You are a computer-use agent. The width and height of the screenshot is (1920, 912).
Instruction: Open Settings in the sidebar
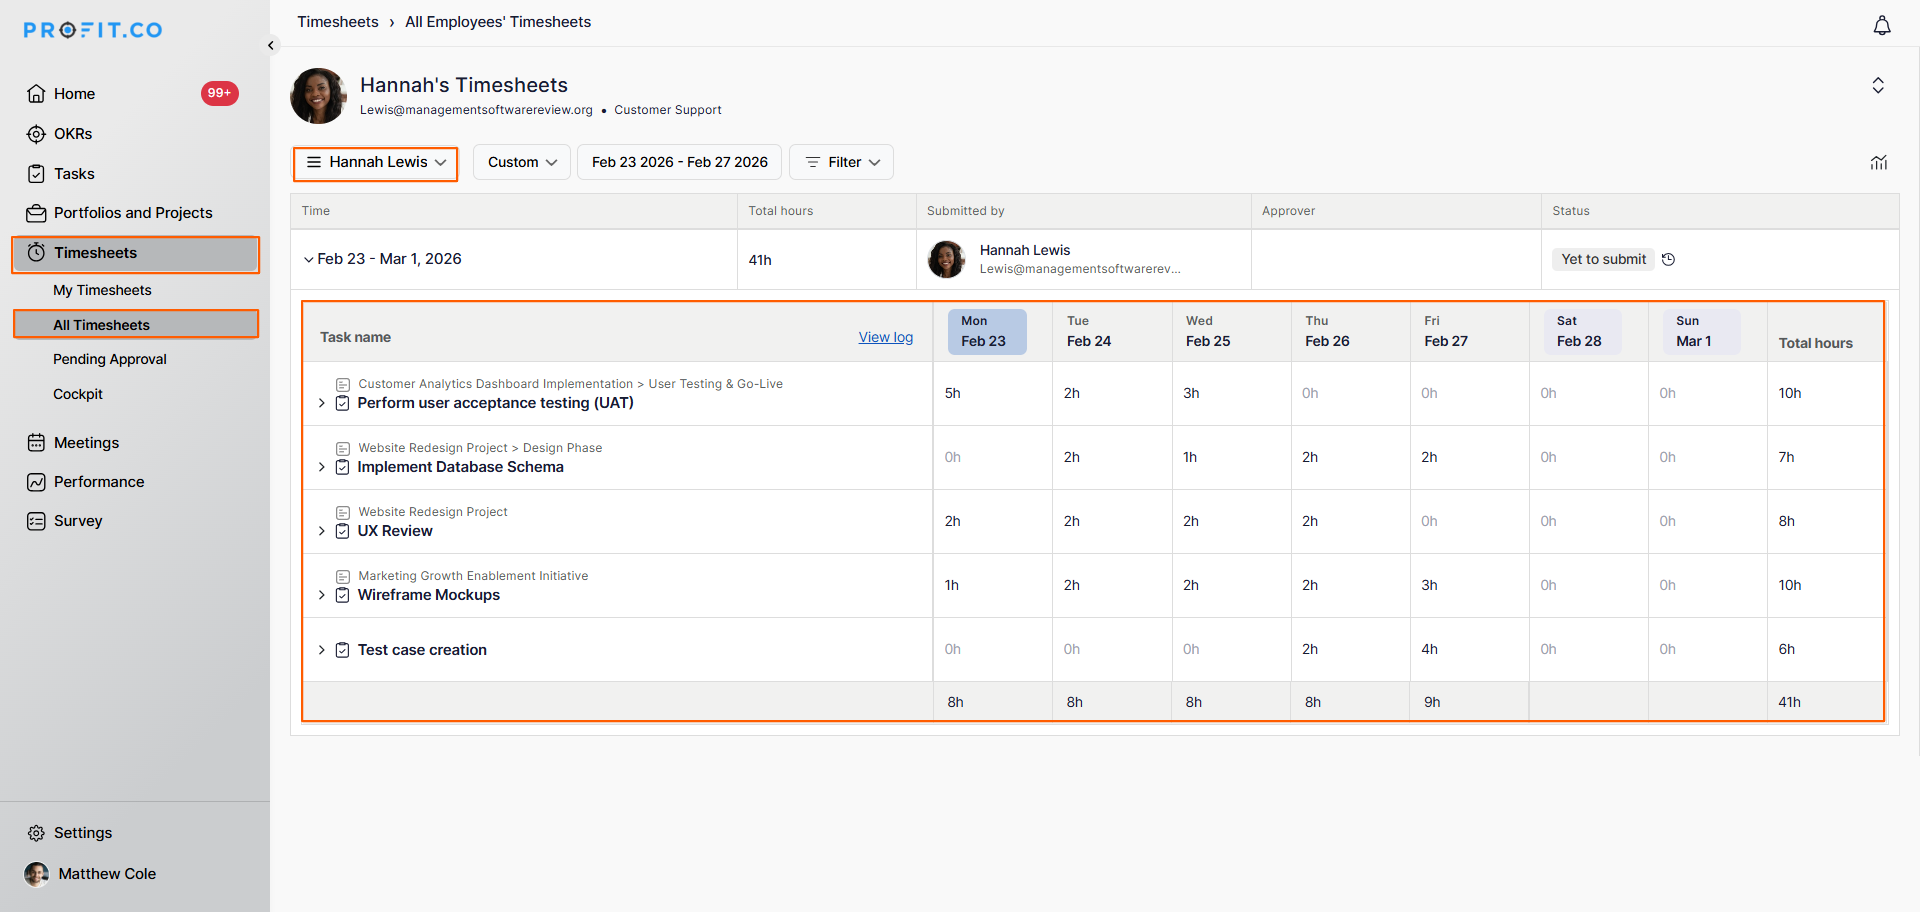(x=82, y=833)
